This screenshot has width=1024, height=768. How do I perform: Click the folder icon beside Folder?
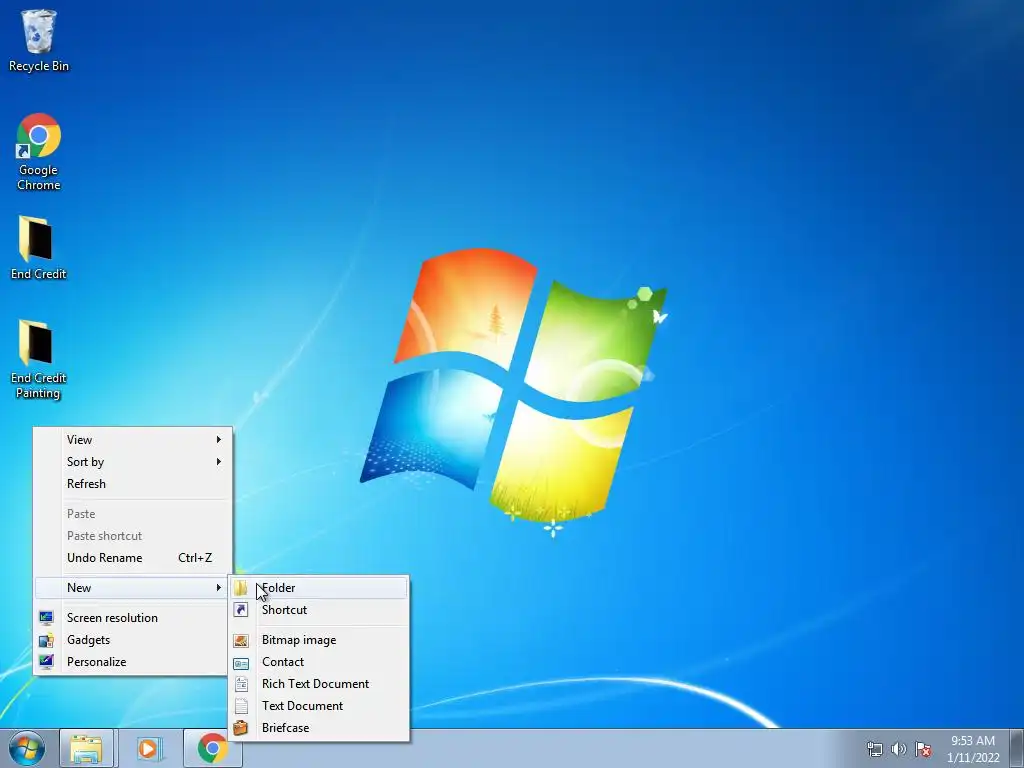coord(241,588)
